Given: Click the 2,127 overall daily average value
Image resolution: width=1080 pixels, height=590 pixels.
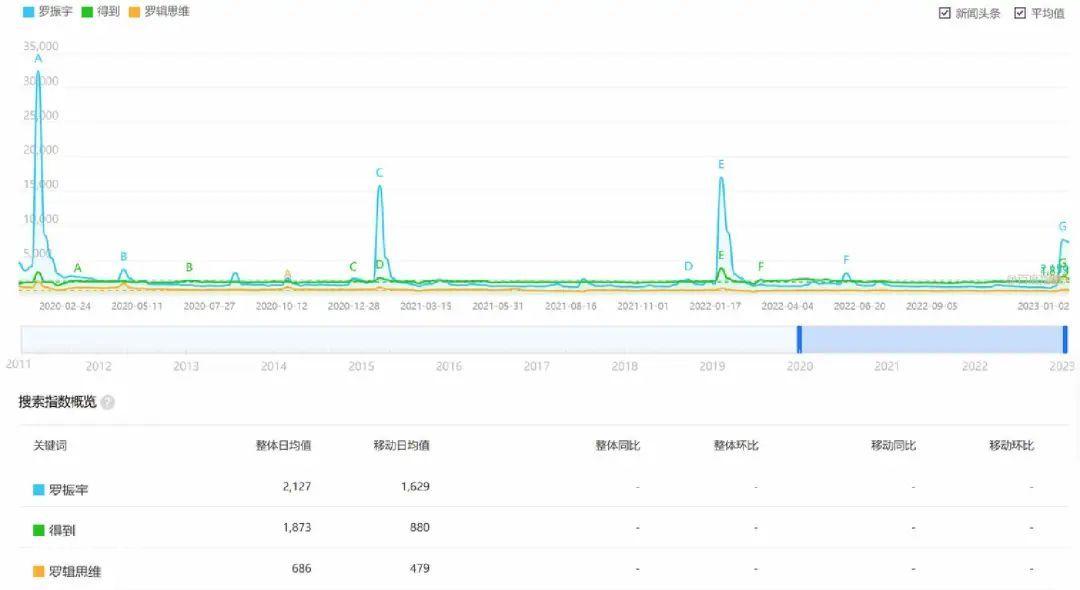Looking at the screenshot, I should tap(297, 487).
